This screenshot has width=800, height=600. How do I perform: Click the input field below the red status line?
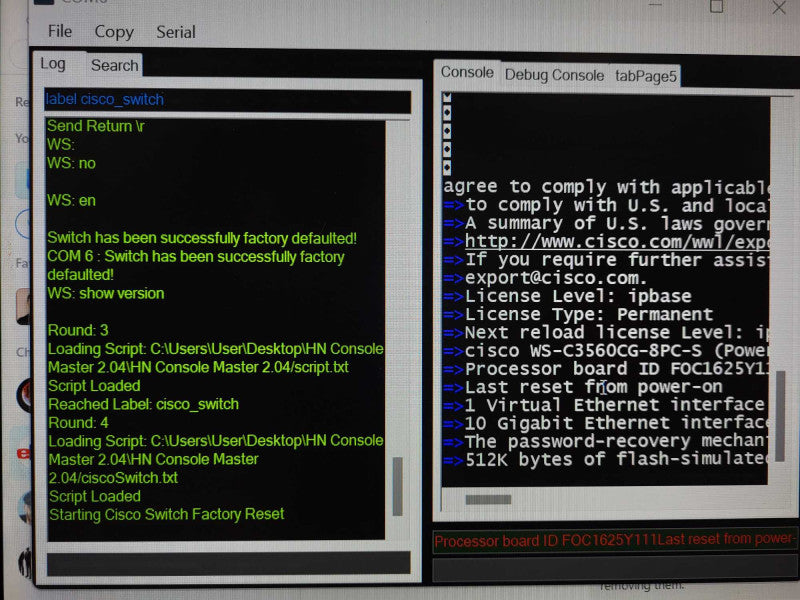tap(616, 569)
